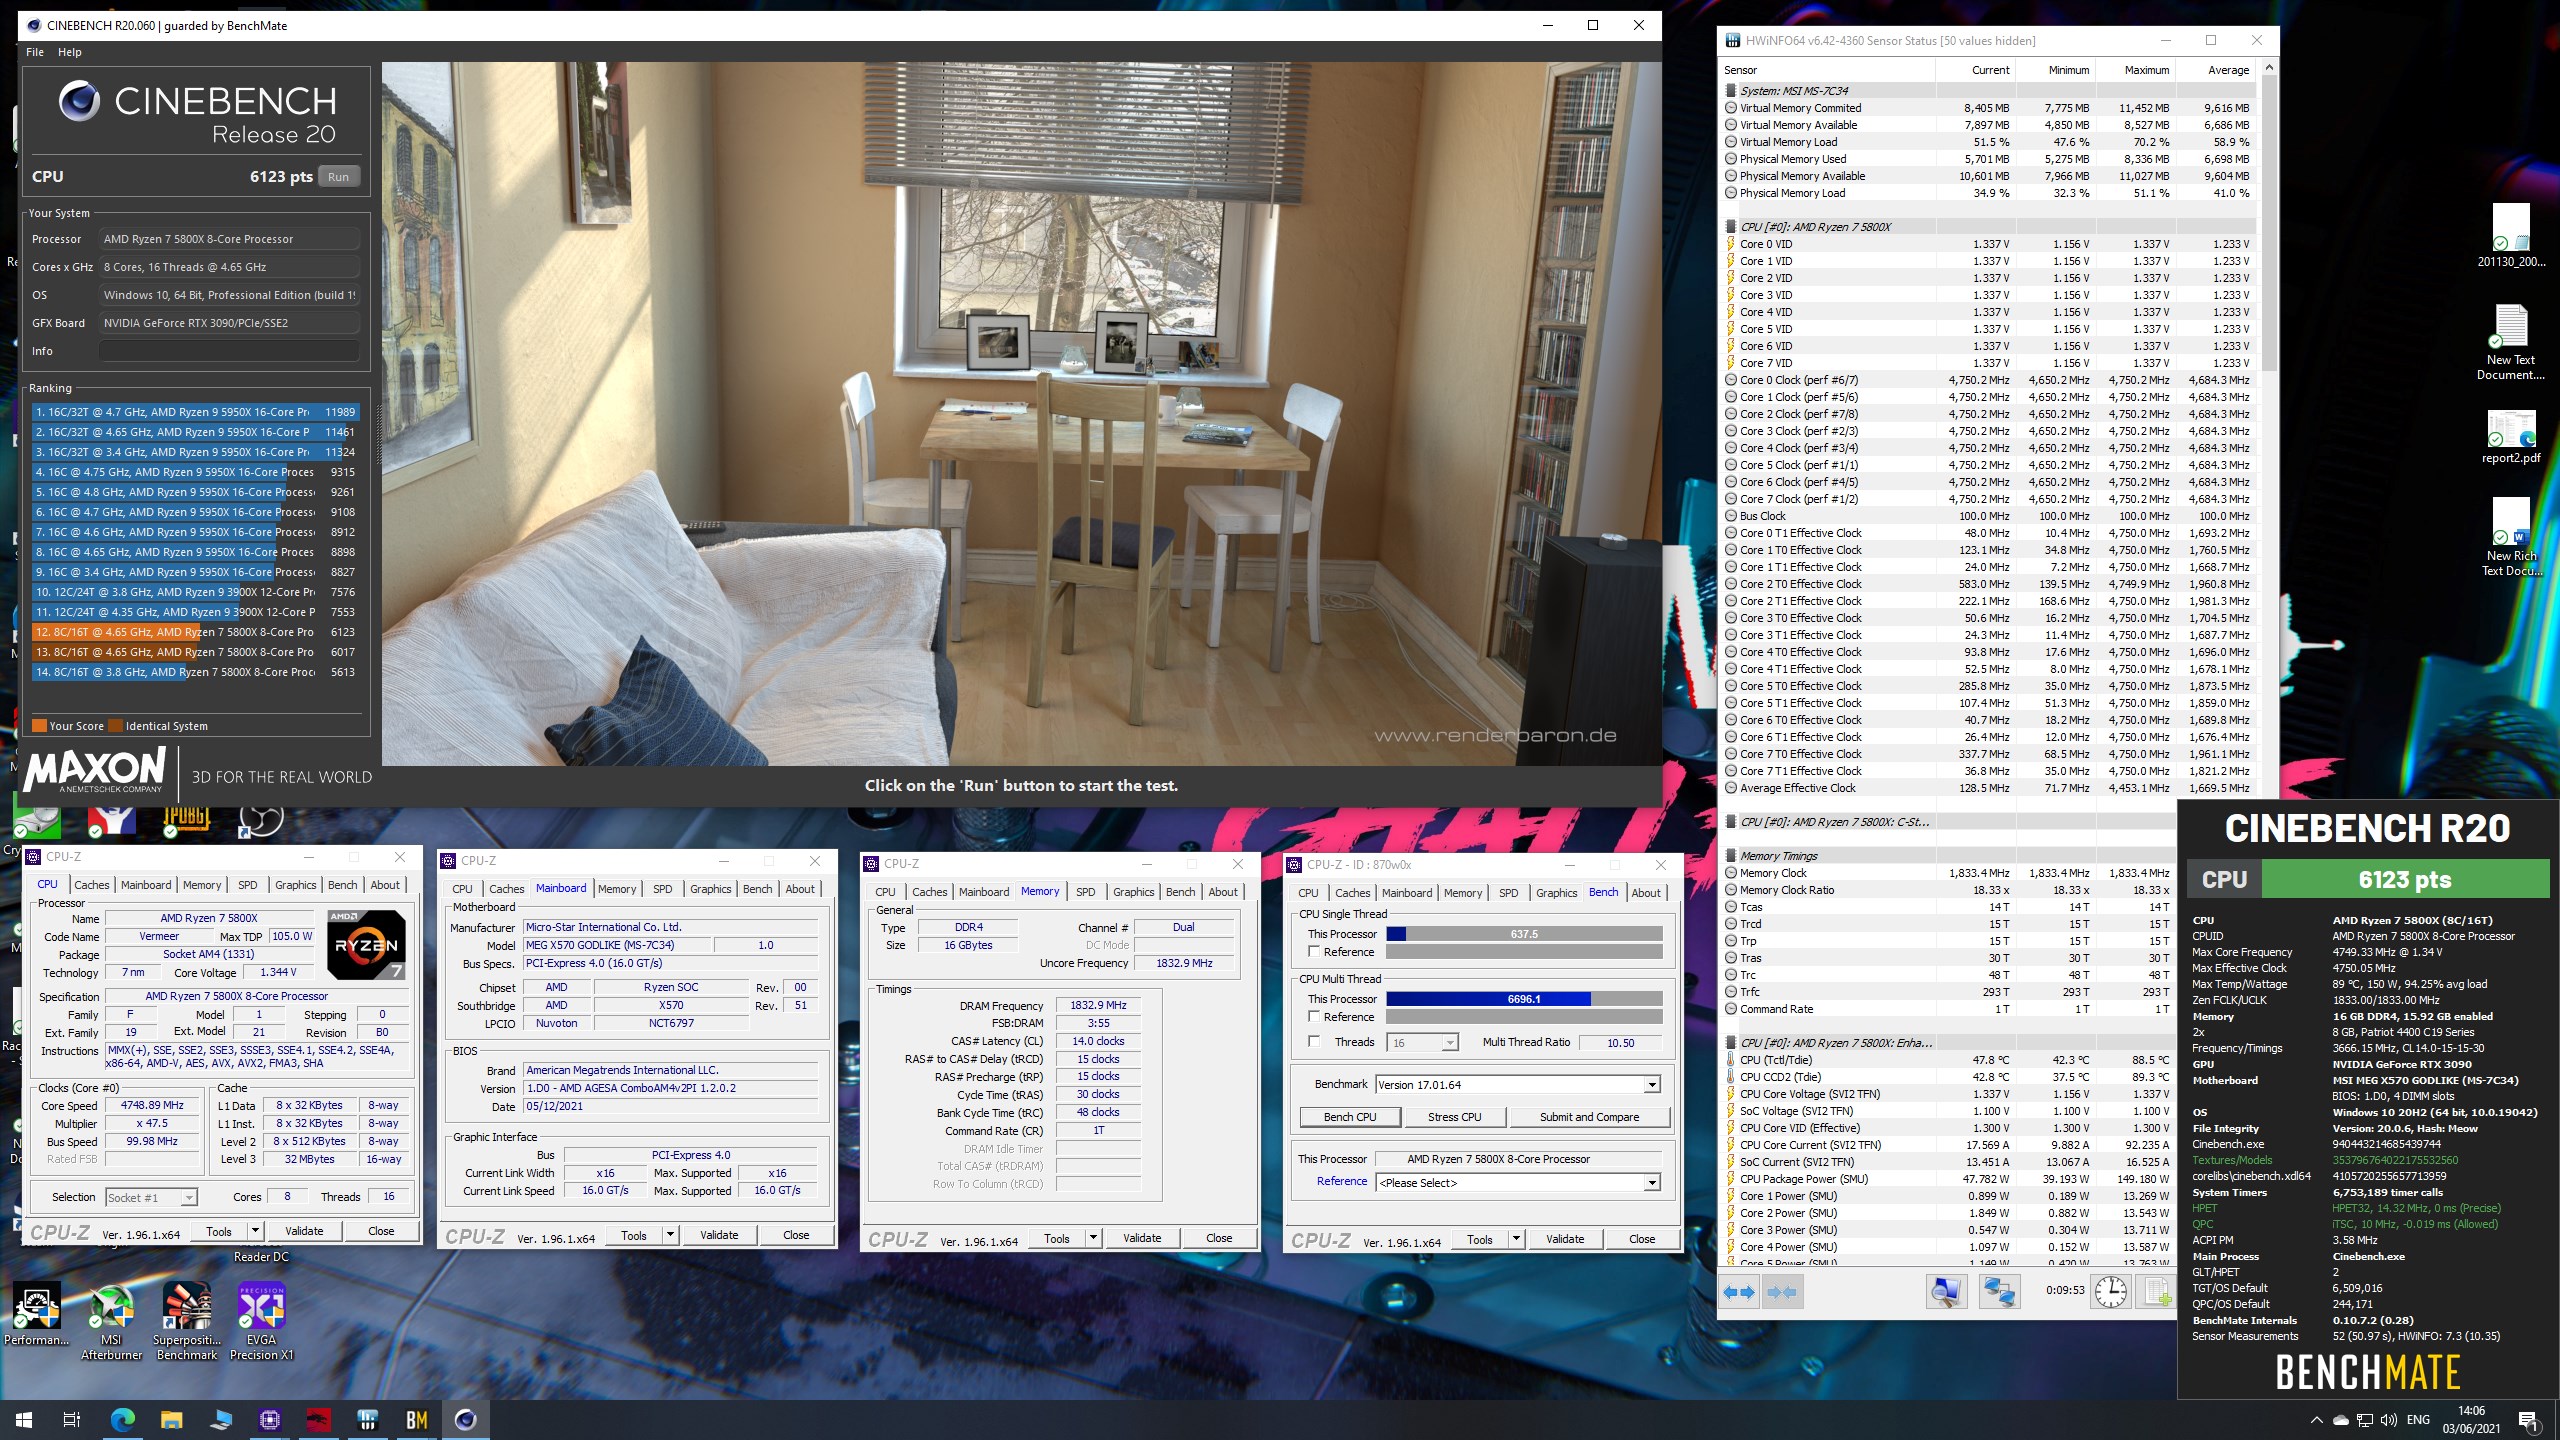The height and width of the screenshot is (1440, 2560).
Task: Open Windows Start menu
Action: (24, 1419)
